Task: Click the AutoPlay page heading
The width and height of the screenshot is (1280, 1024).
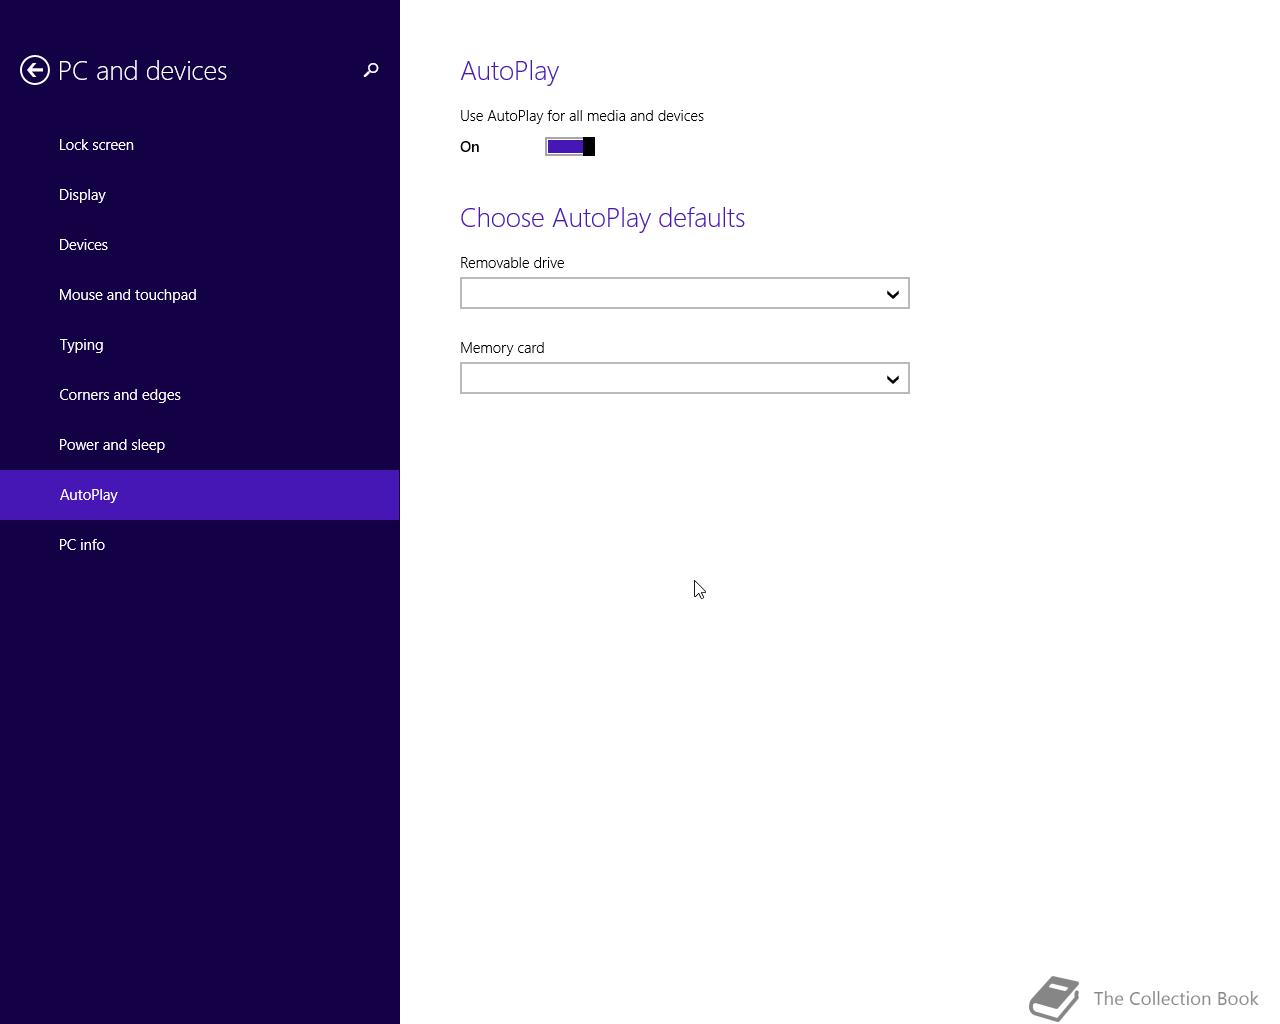Action: (x=509, y=71)
